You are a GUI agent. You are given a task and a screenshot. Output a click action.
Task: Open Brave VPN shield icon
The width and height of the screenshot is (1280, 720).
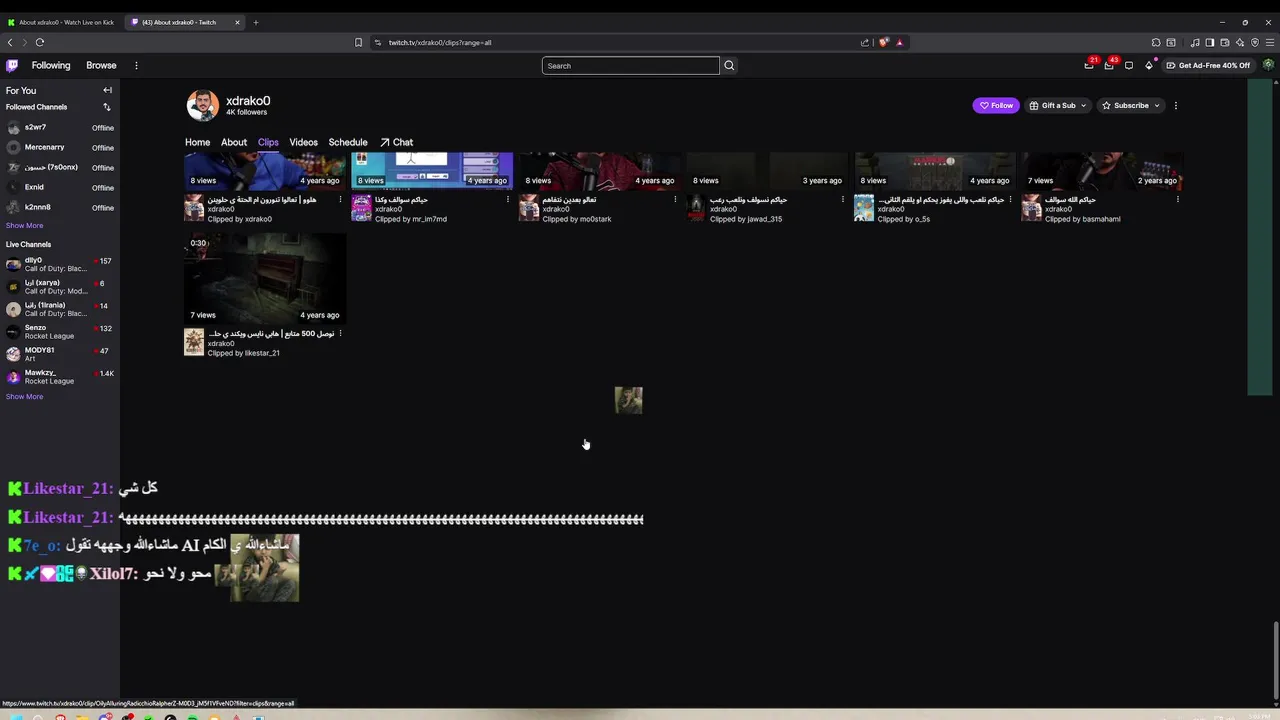[1255, 42]
